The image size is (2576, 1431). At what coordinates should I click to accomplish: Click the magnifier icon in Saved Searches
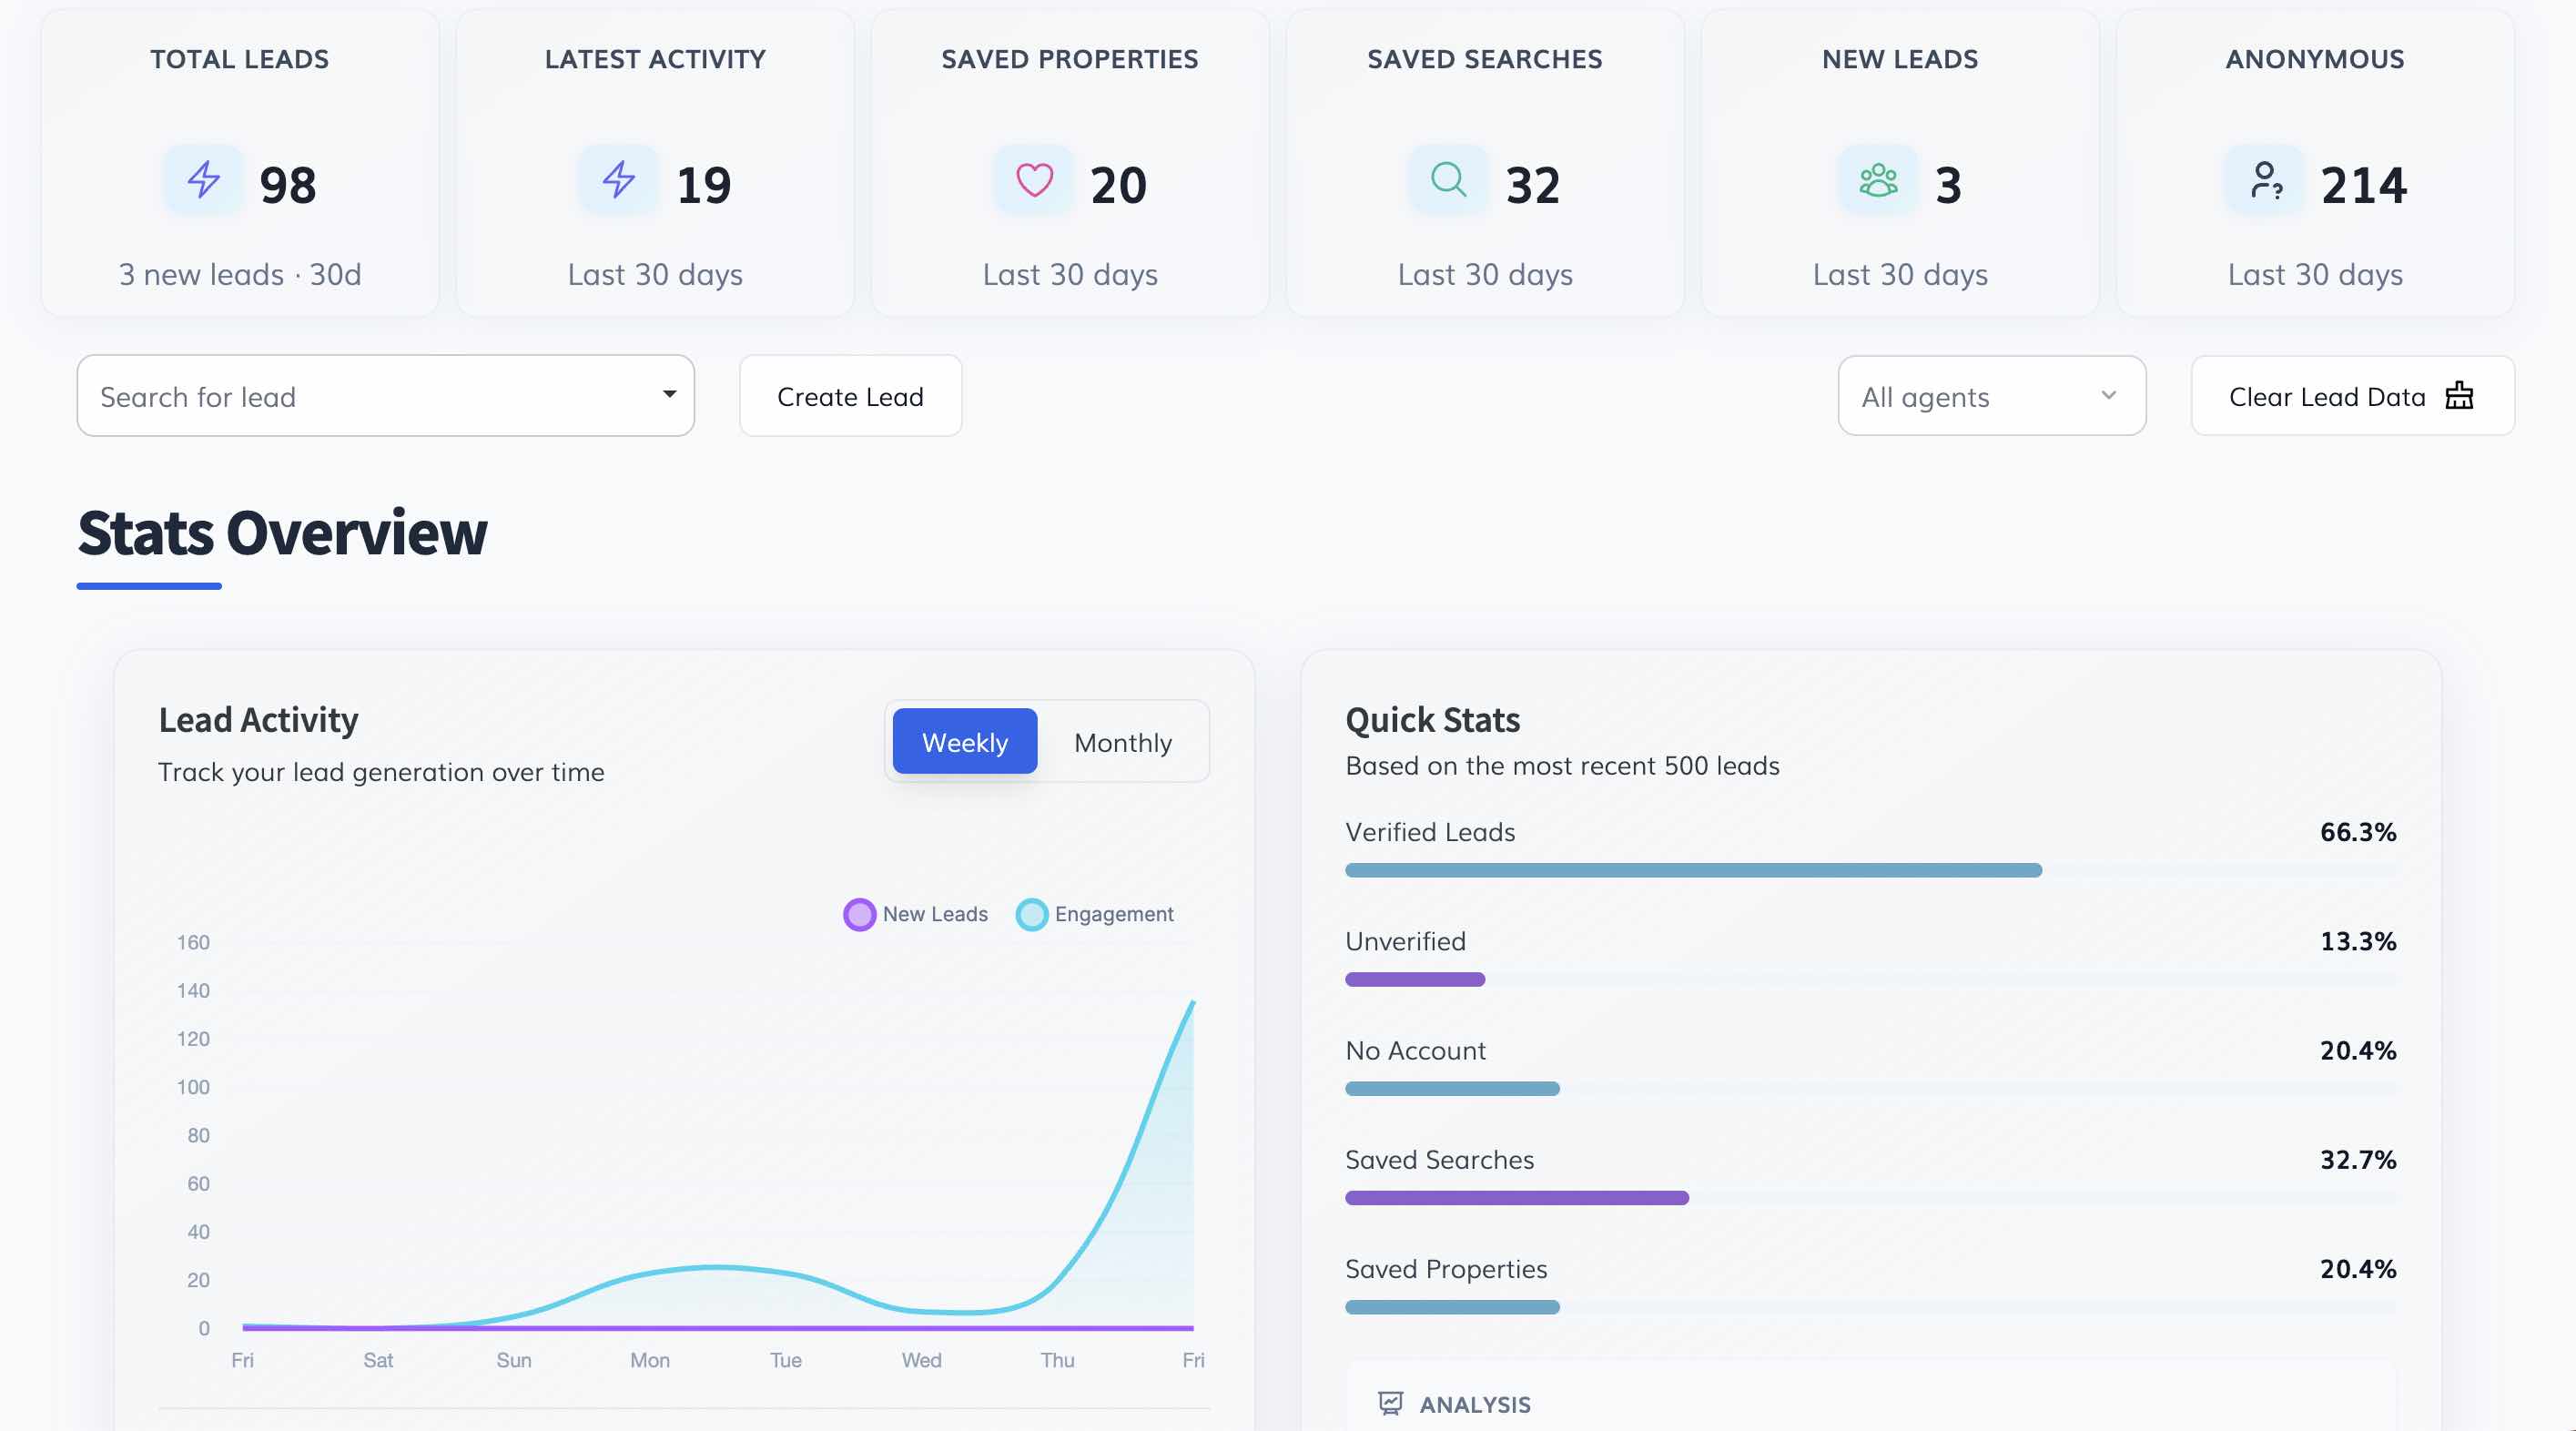1448,180
